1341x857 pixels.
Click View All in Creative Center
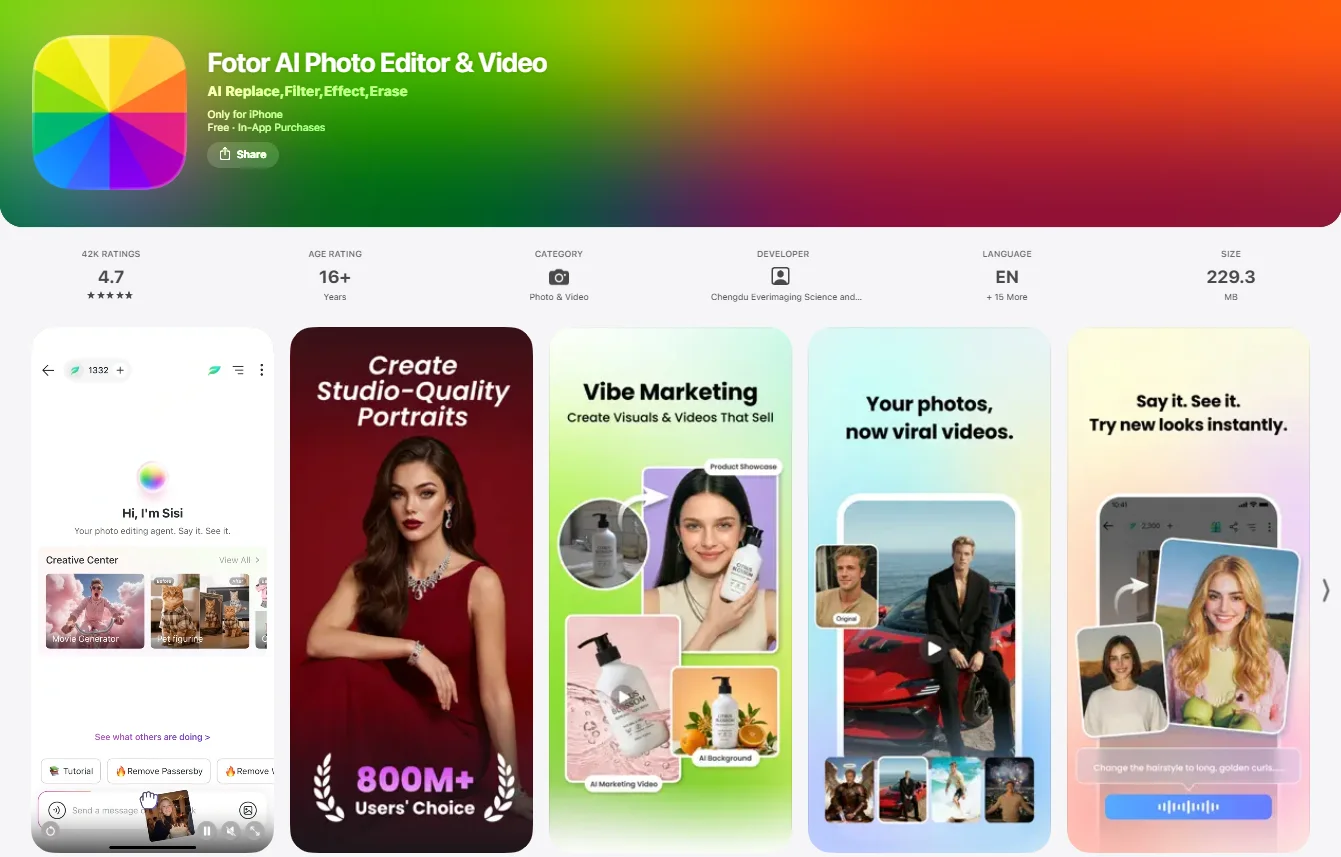[239, 560]
